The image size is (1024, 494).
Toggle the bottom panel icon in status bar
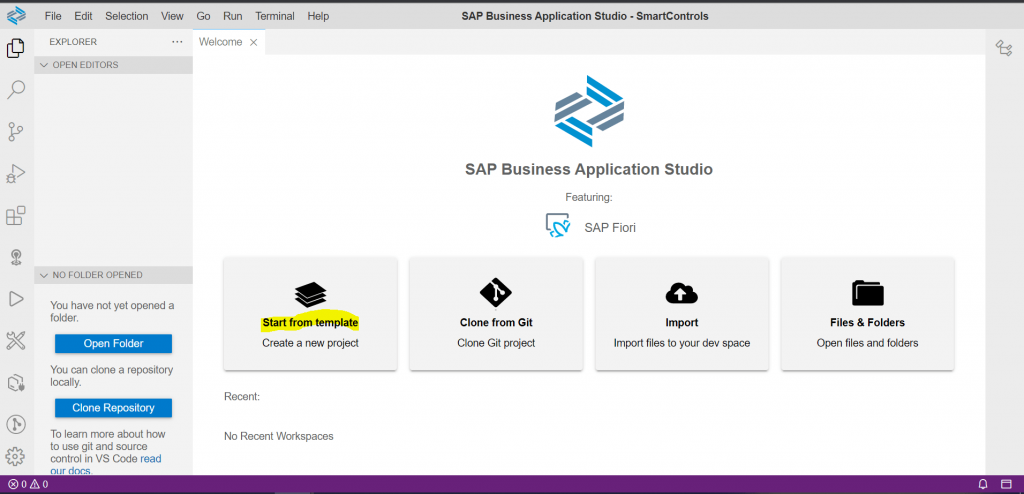pos(1006,484)
